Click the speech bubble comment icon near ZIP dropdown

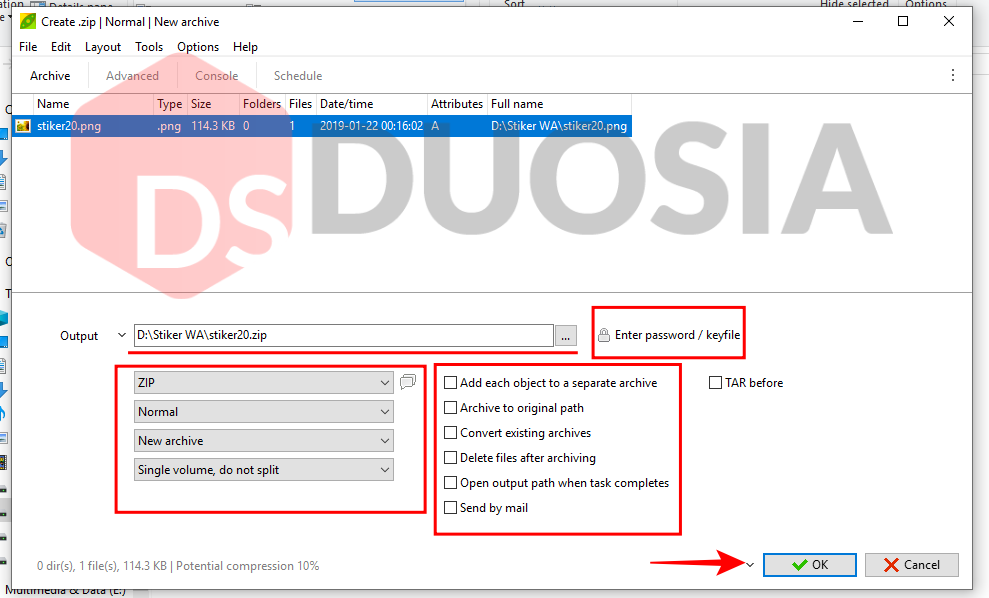coord(407,381)
